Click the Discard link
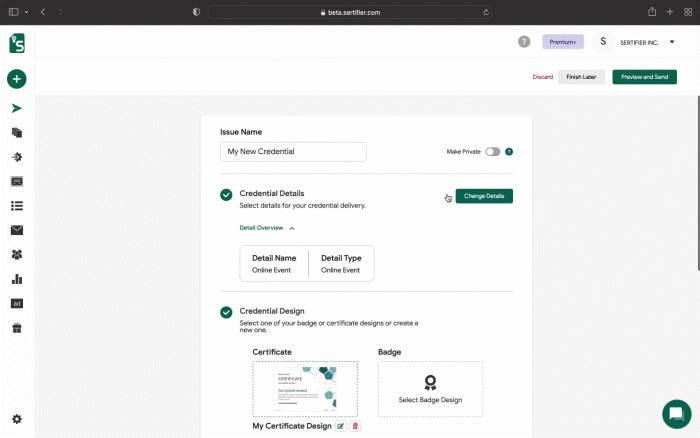 point(542,77)
